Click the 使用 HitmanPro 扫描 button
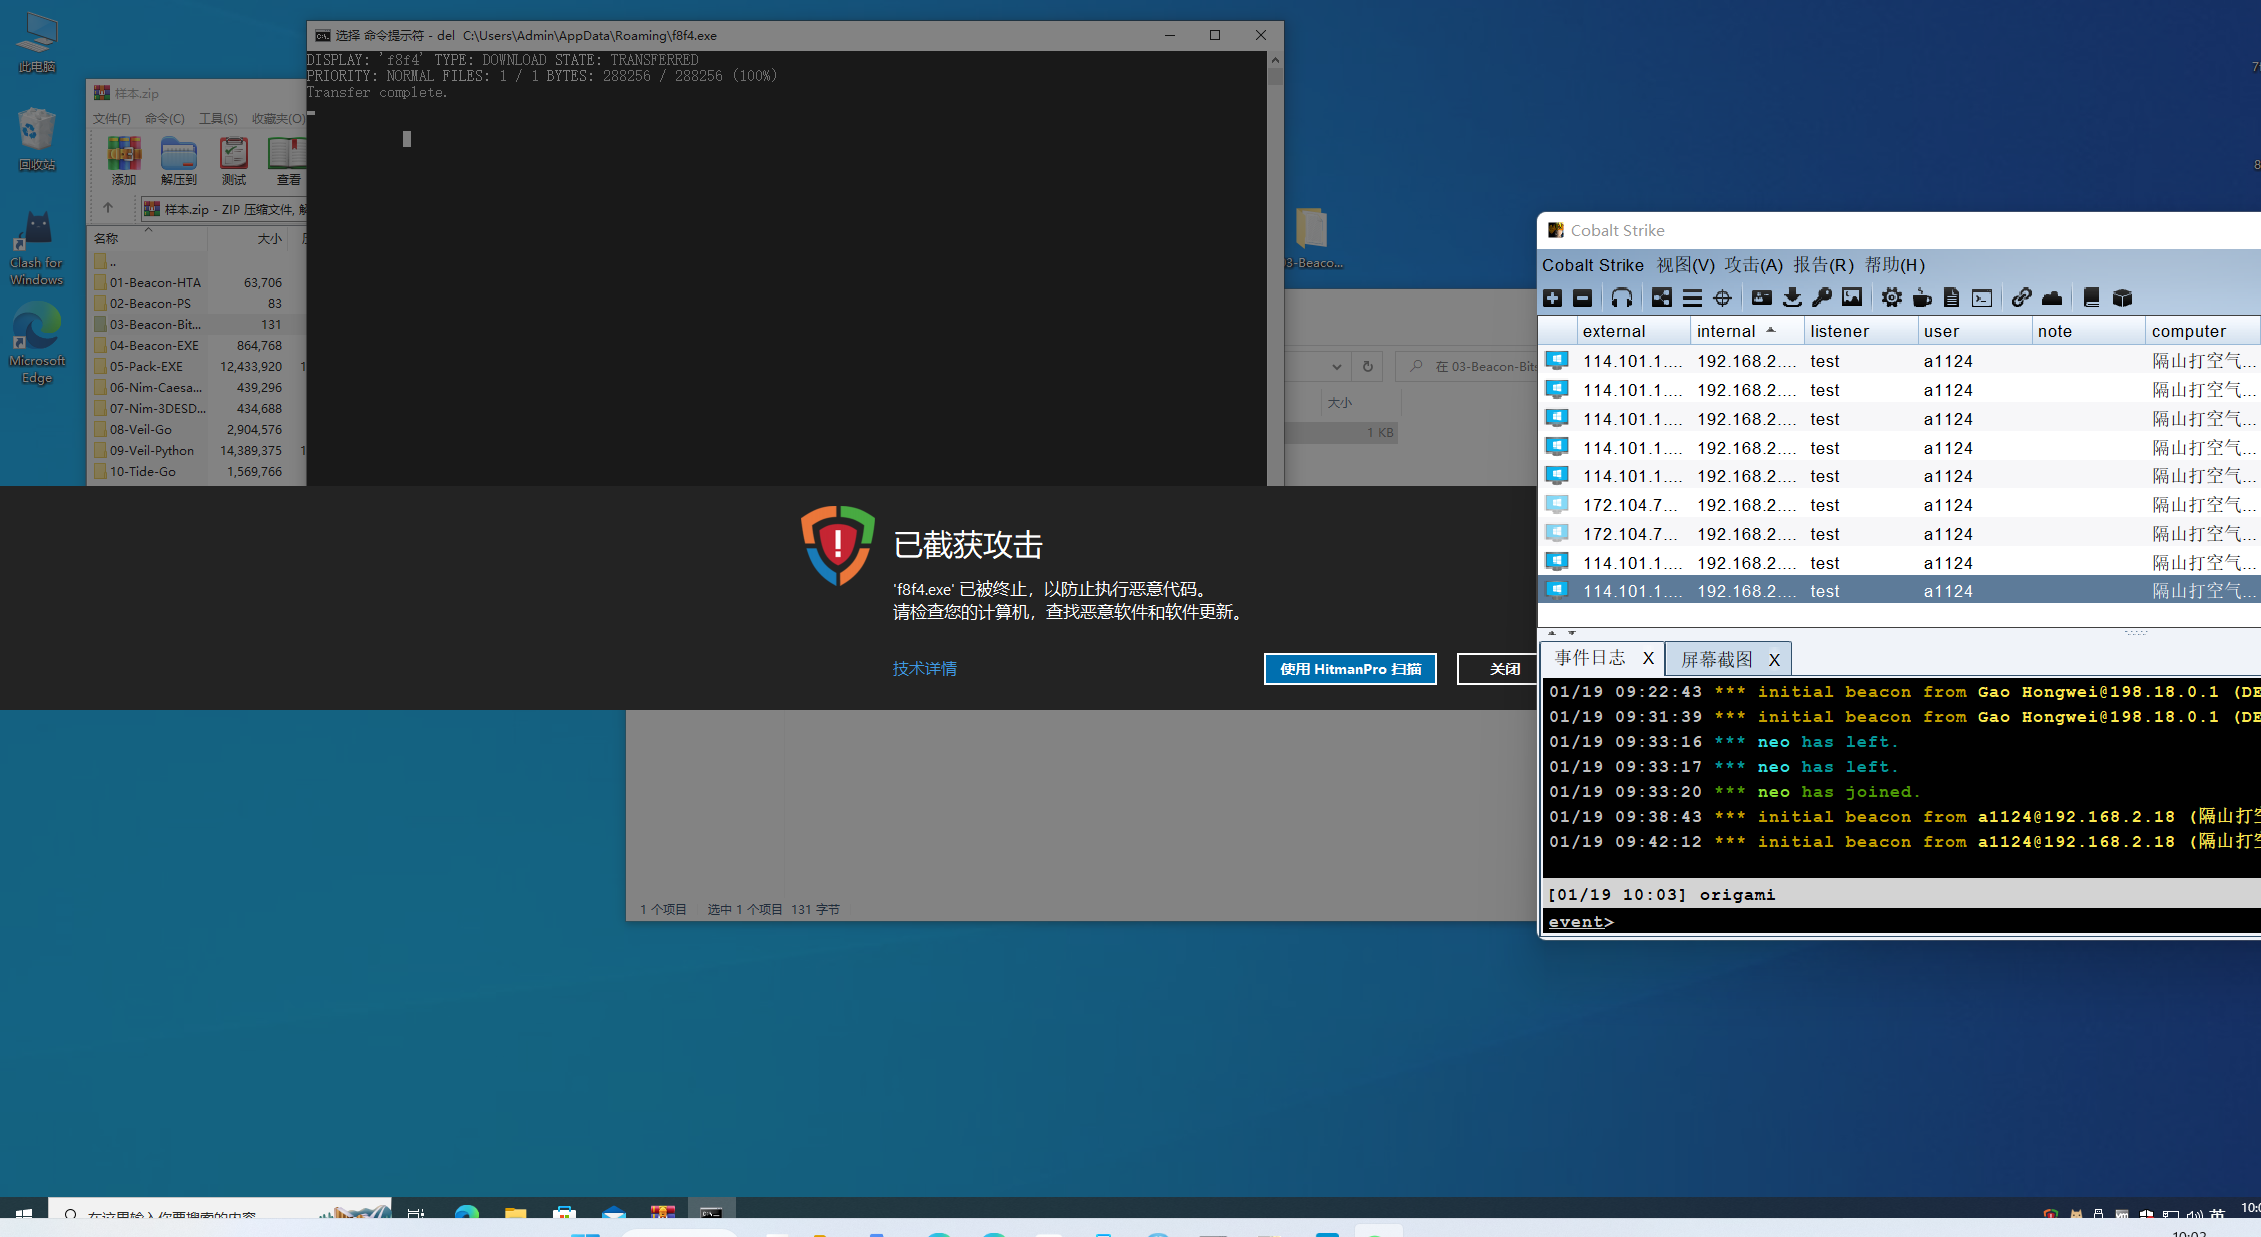Viewport: 2261px width, 1237px height. [1350, 669]
